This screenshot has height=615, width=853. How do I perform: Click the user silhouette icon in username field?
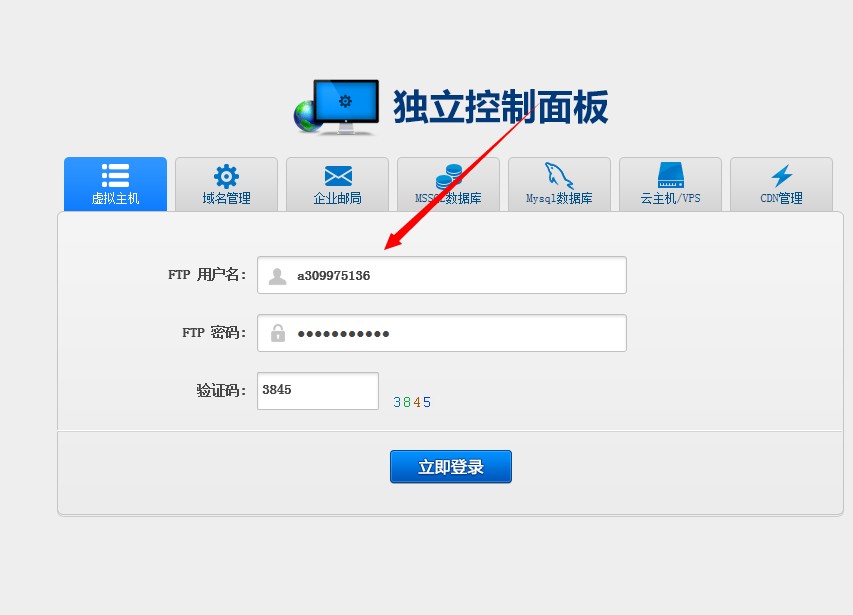(277, 276)
